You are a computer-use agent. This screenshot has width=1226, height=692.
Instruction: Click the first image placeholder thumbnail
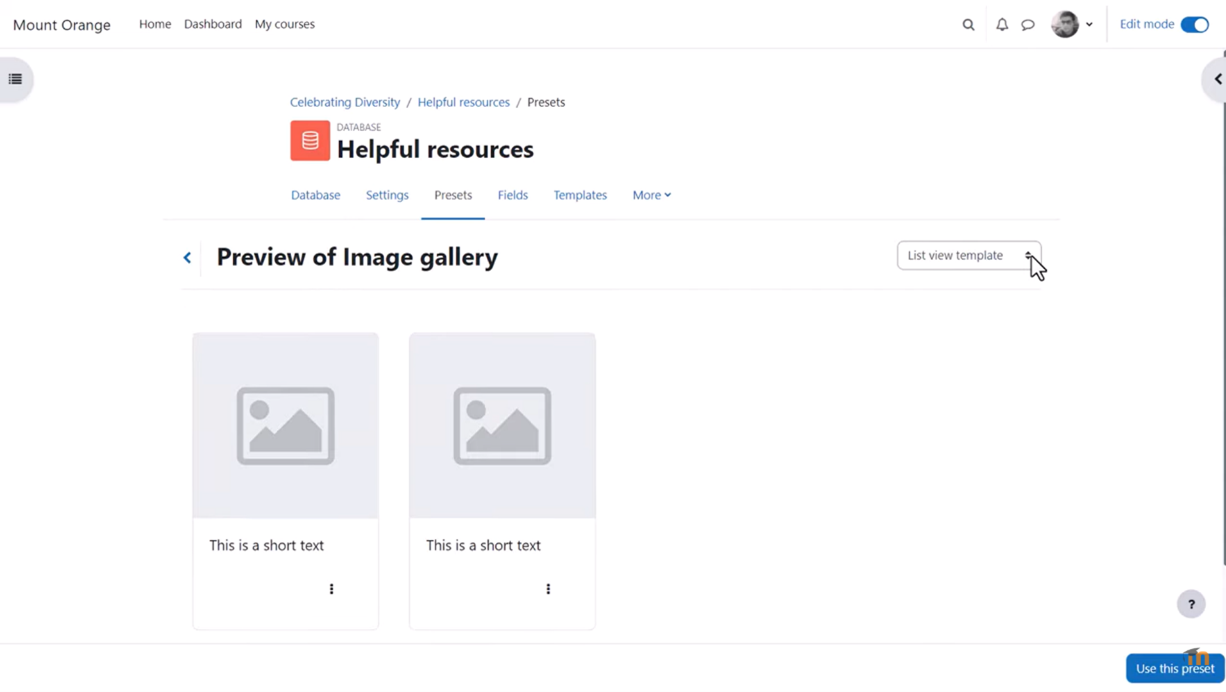click(x=286, y=426)
